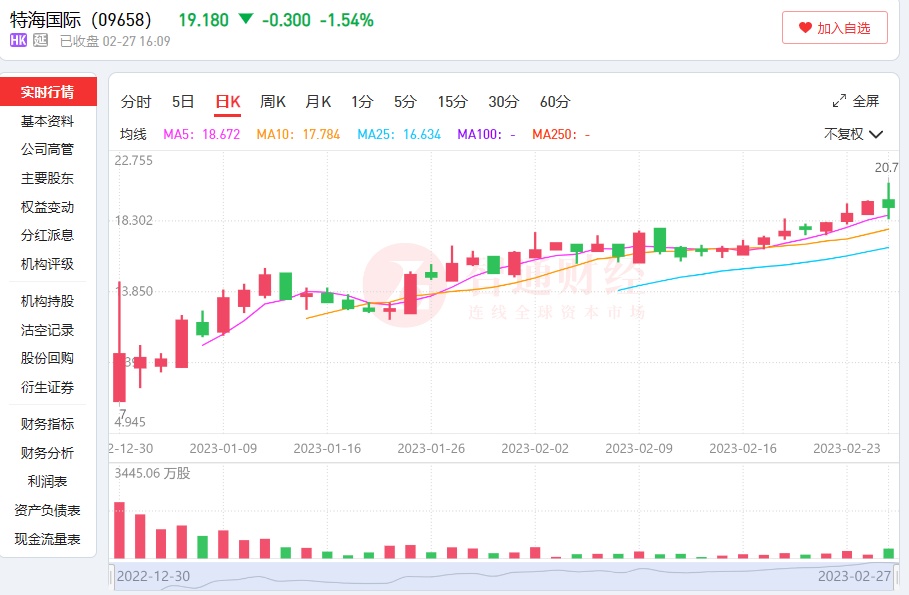The width and height of the screenshot is (909, 595).
Task: Open 实时行情 in the sidebar
Action: 48,92
